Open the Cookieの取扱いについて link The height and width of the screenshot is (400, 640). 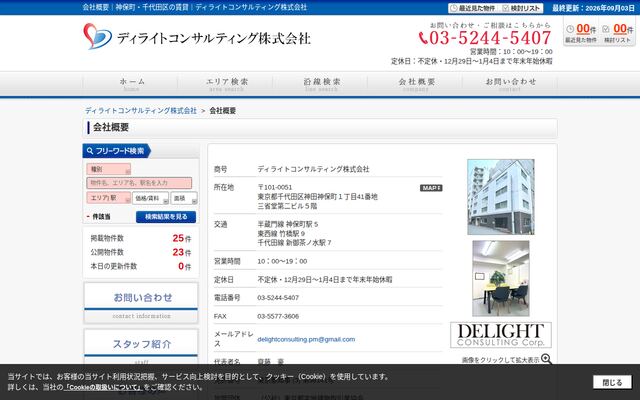click(x=103, y=387)
